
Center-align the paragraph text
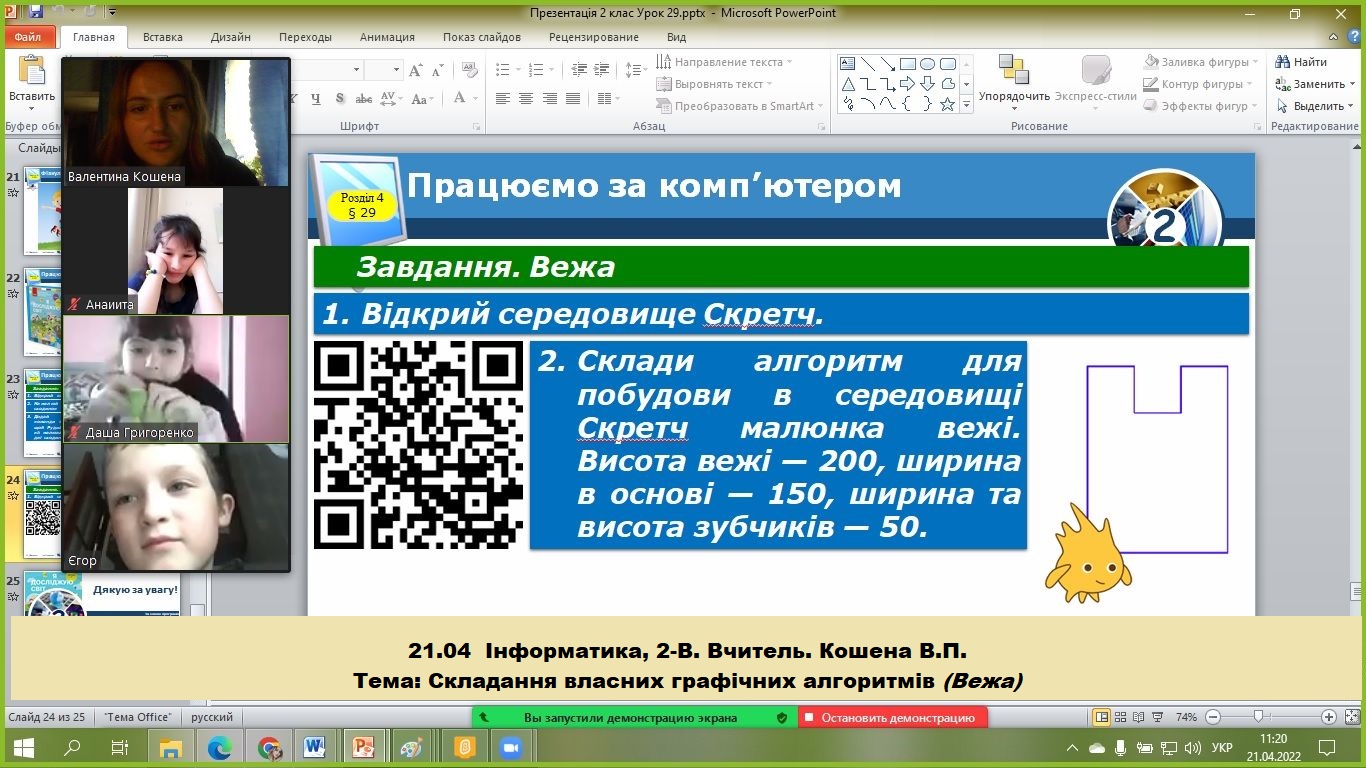point(526,99)
